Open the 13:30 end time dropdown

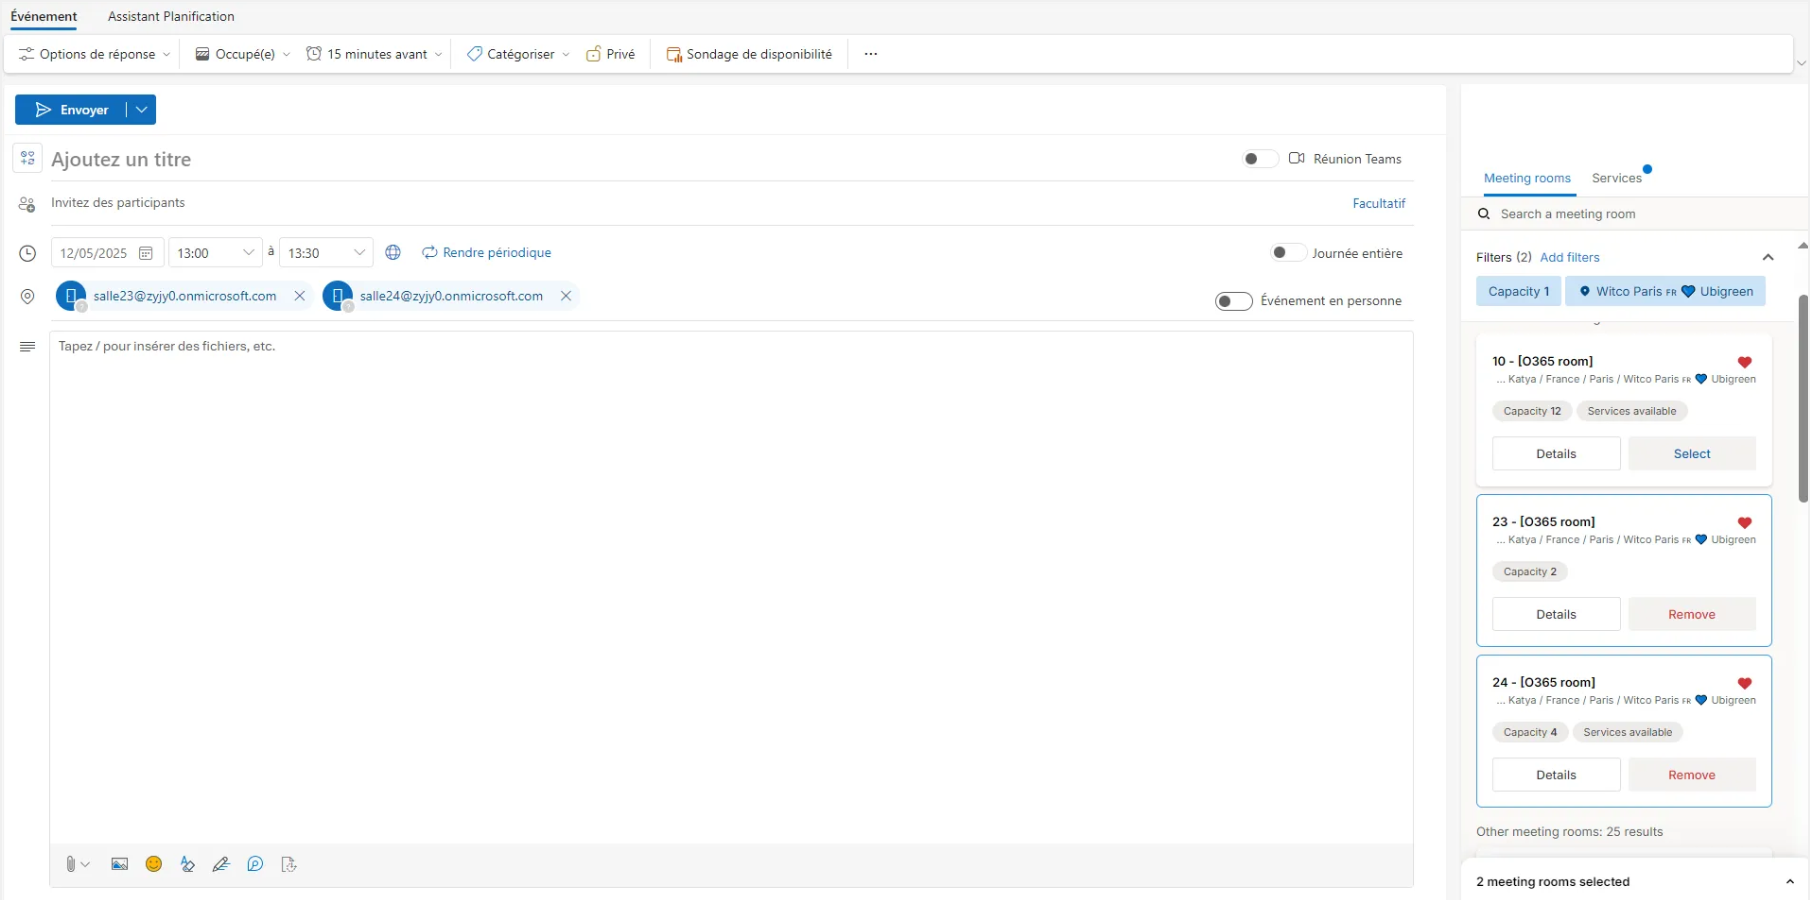326,253
